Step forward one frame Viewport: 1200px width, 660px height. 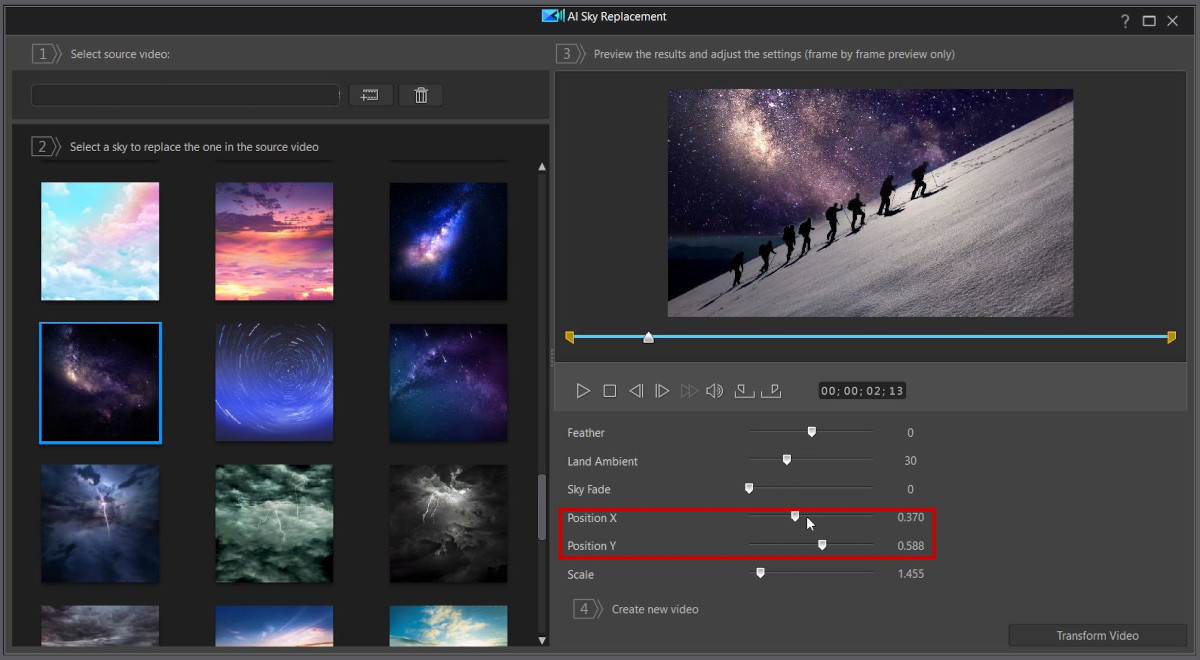662,391
